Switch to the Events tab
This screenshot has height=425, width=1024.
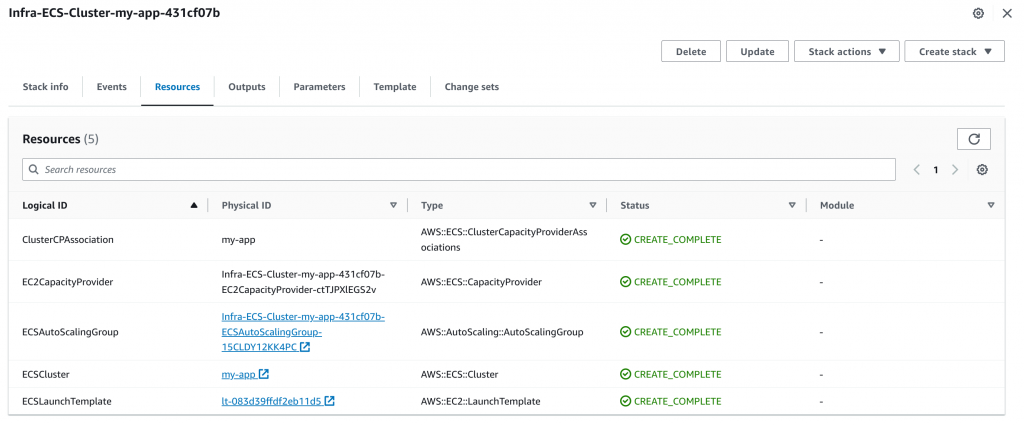(111, 87)
